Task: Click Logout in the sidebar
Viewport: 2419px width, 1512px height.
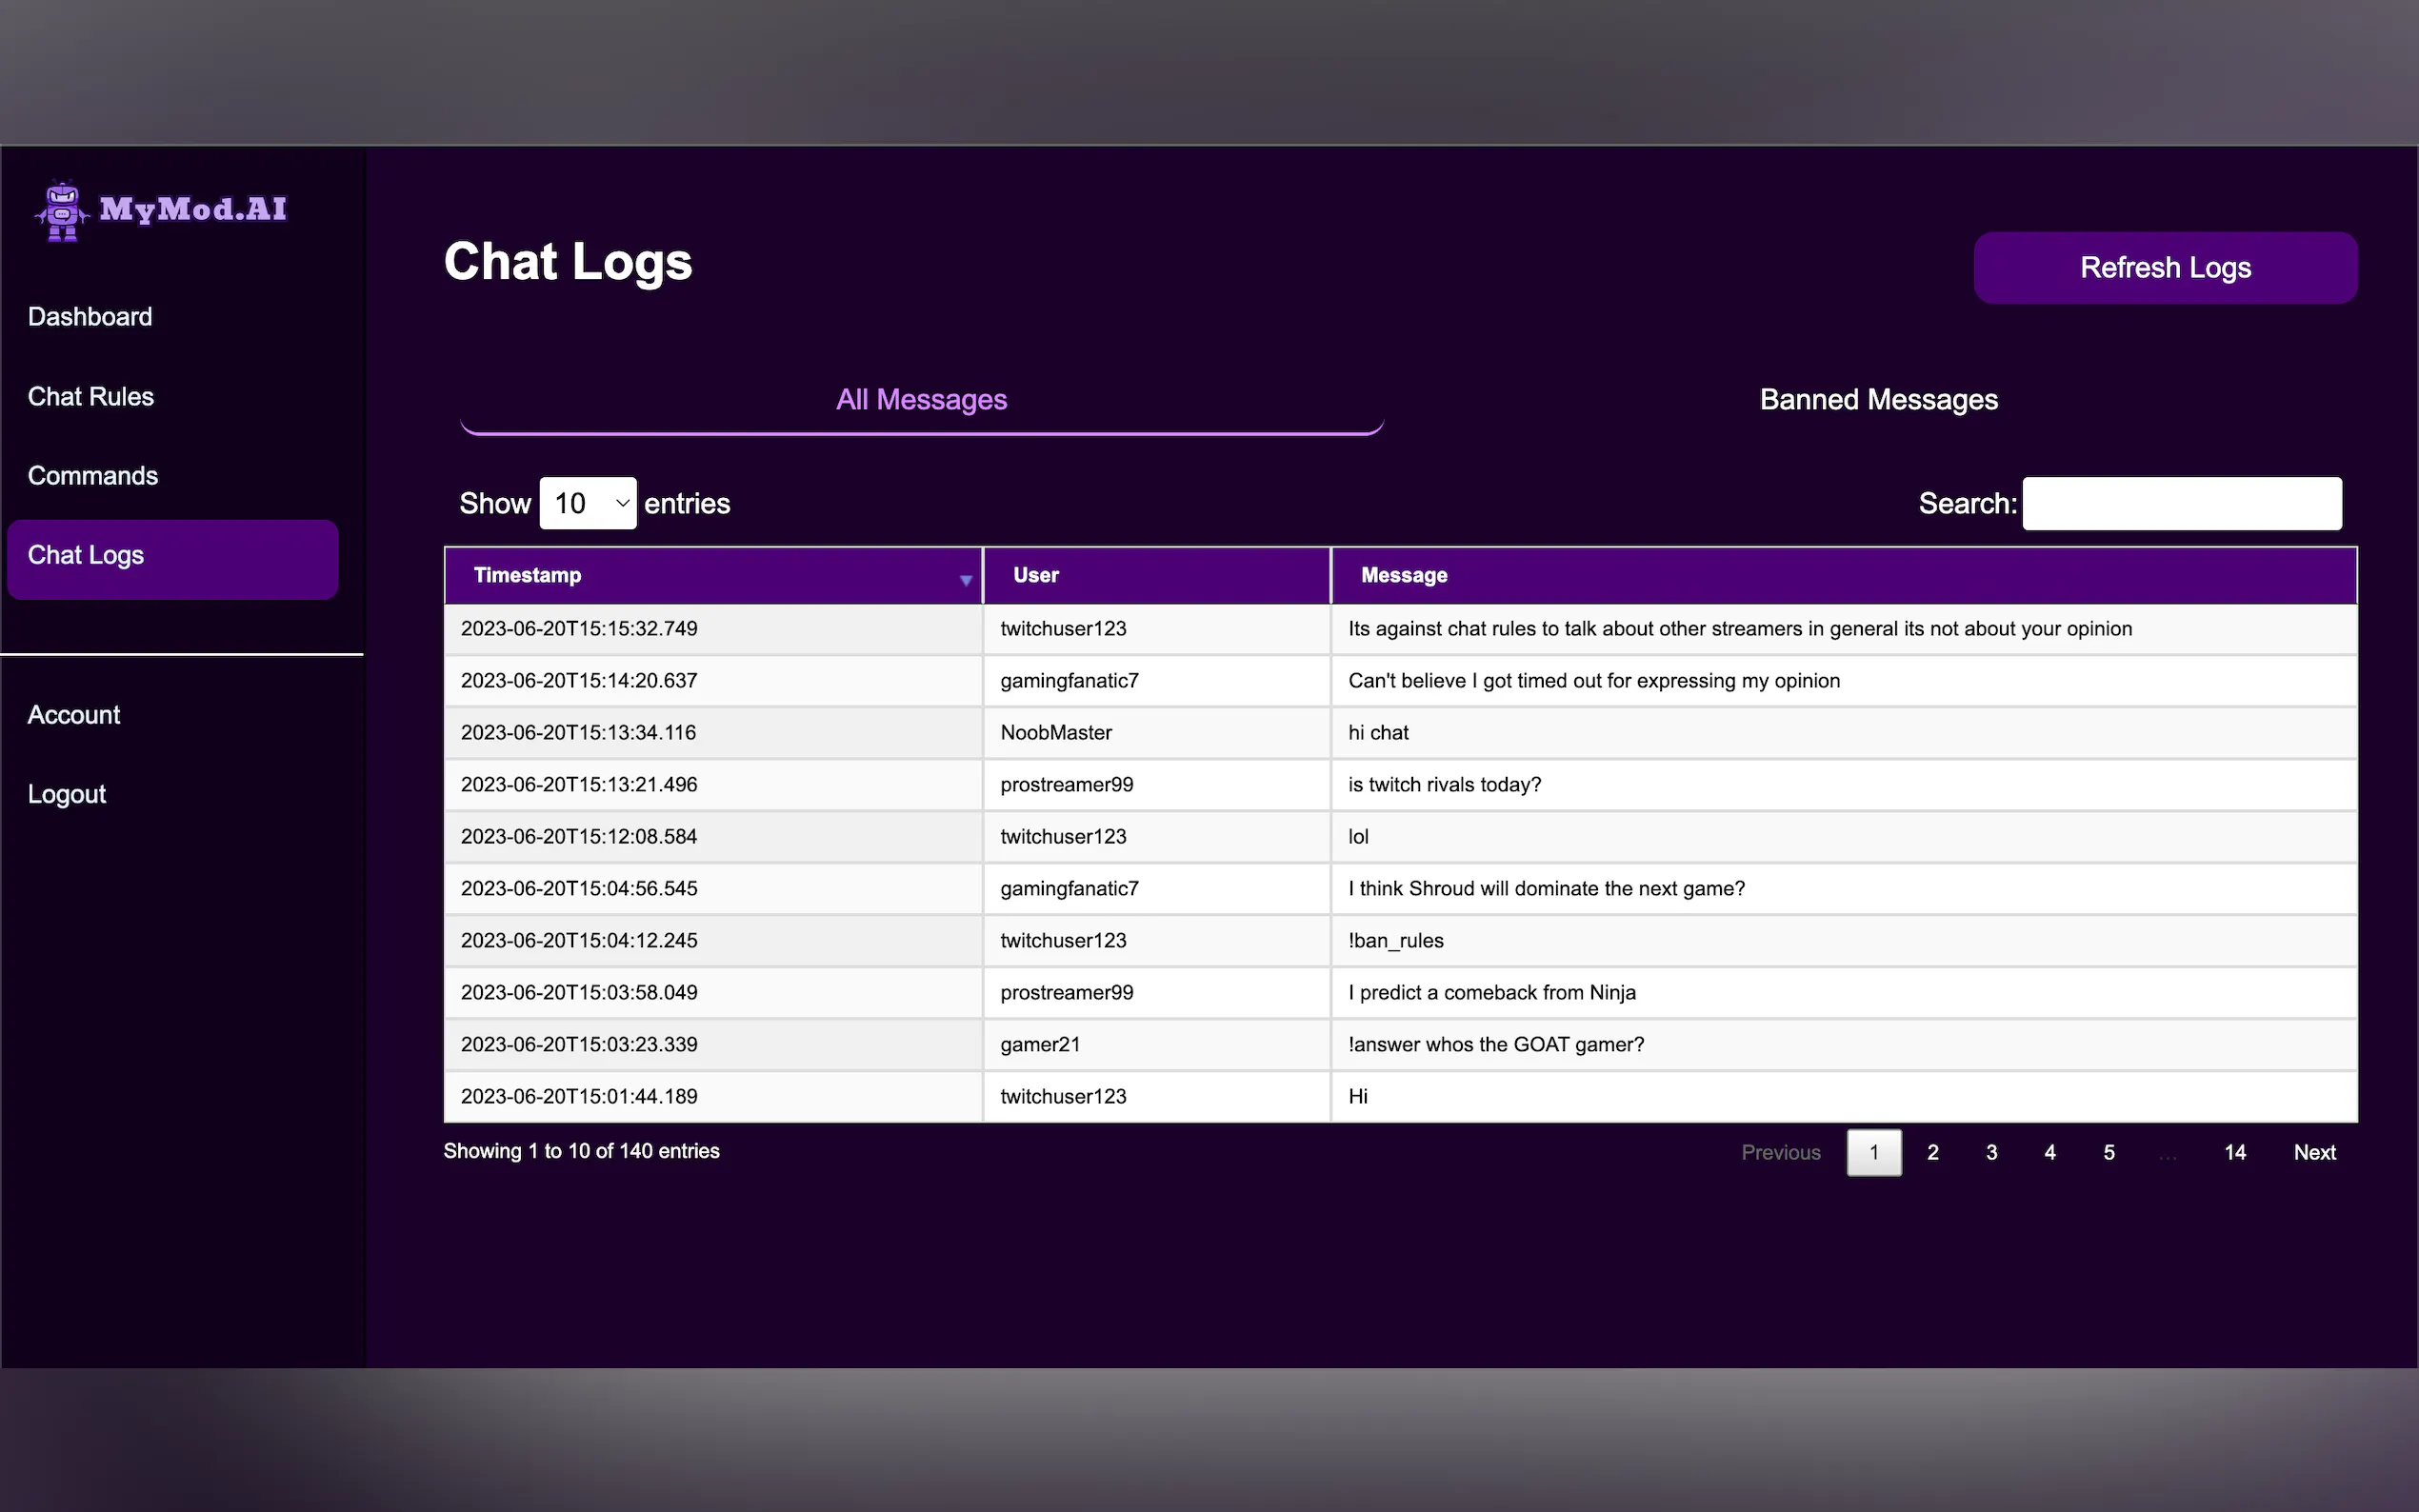Action: pyautogui.click(x=67, y=794)
